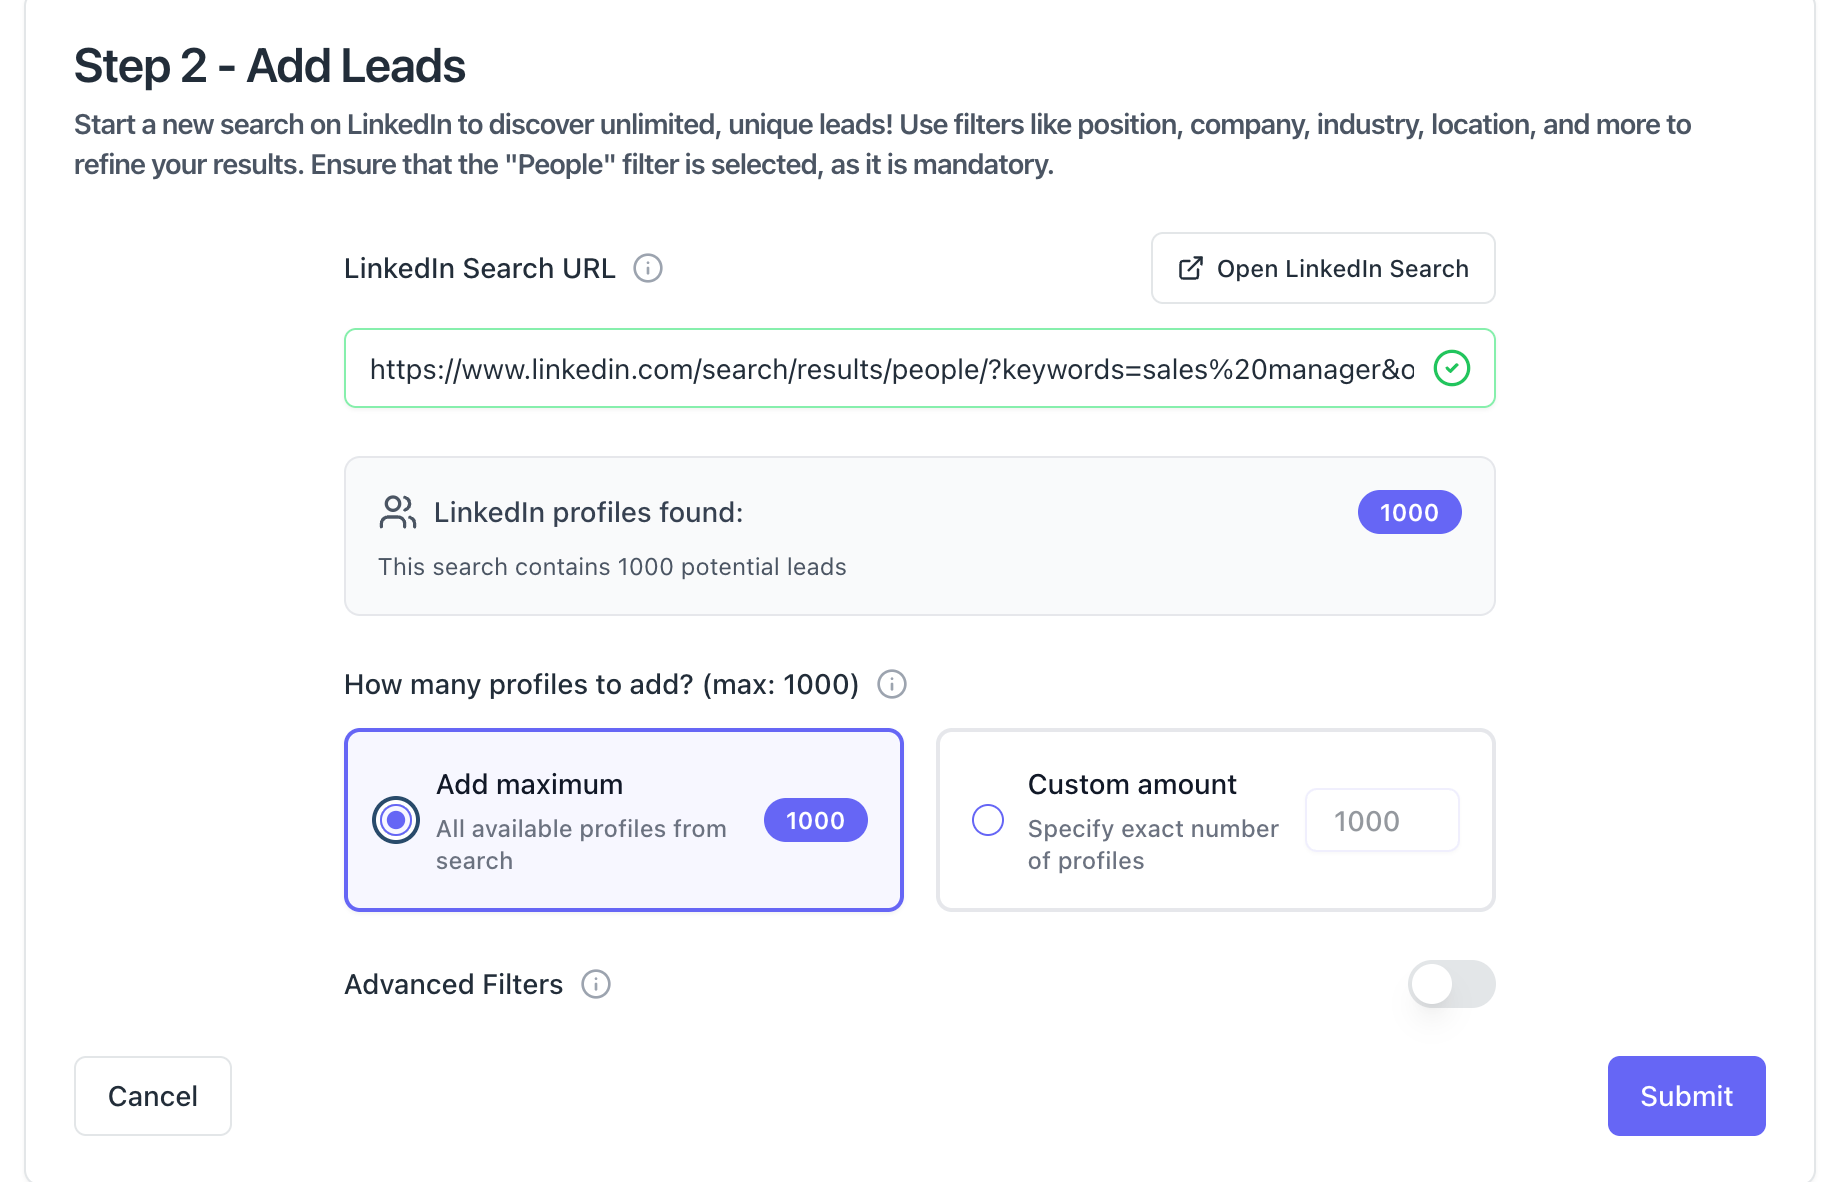
Task: Select the Custom amount radio button
Action: coord(988,820)
